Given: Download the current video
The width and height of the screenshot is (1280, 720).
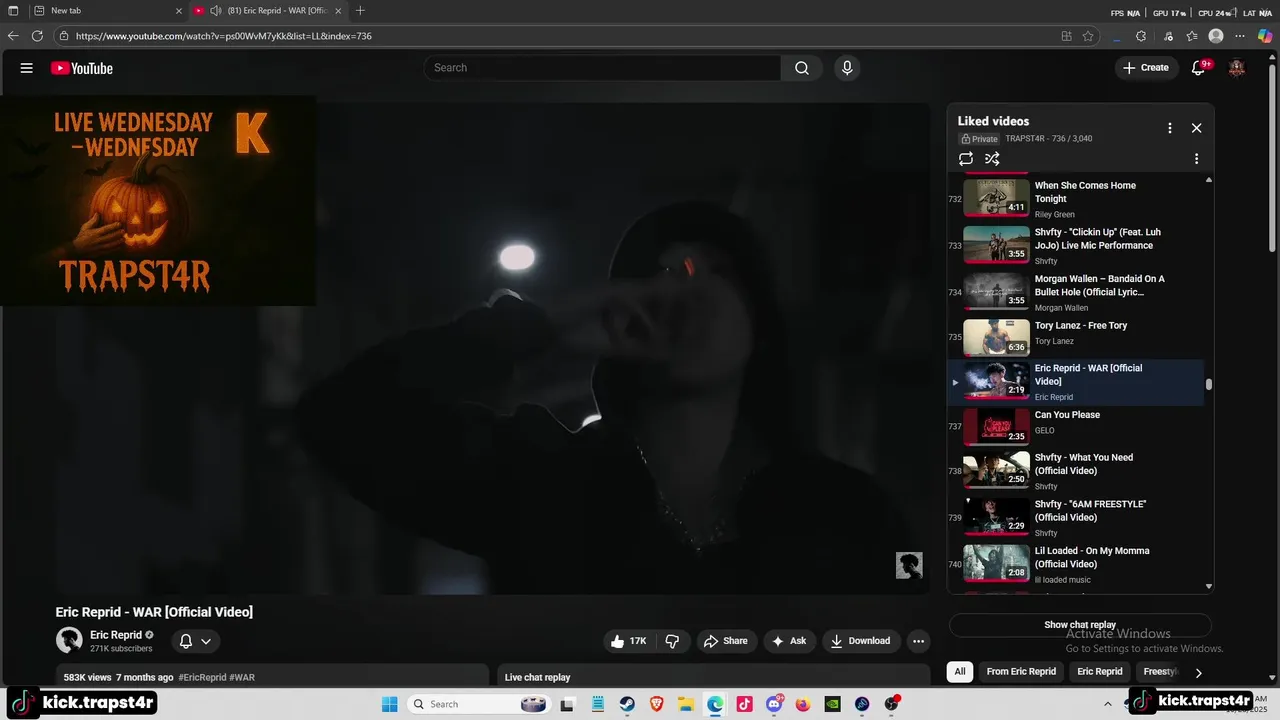Looking at the screenshot, I should coord(860,641).
